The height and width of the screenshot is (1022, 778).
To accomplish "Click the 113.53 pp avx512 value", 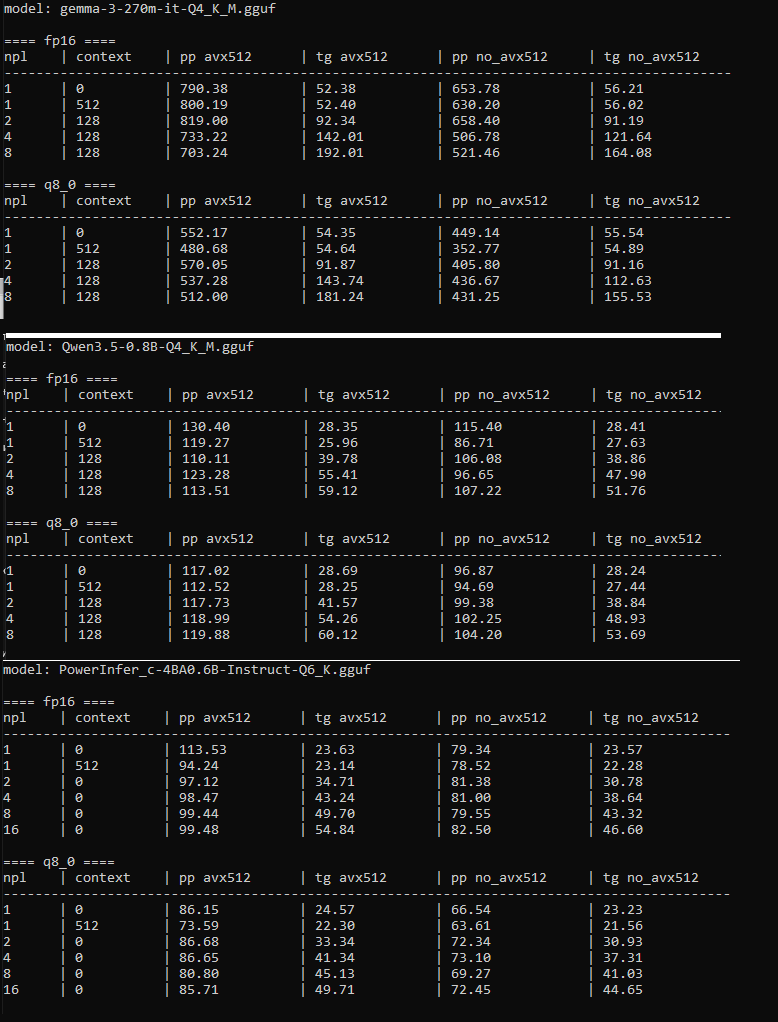I will coord(202,749).
